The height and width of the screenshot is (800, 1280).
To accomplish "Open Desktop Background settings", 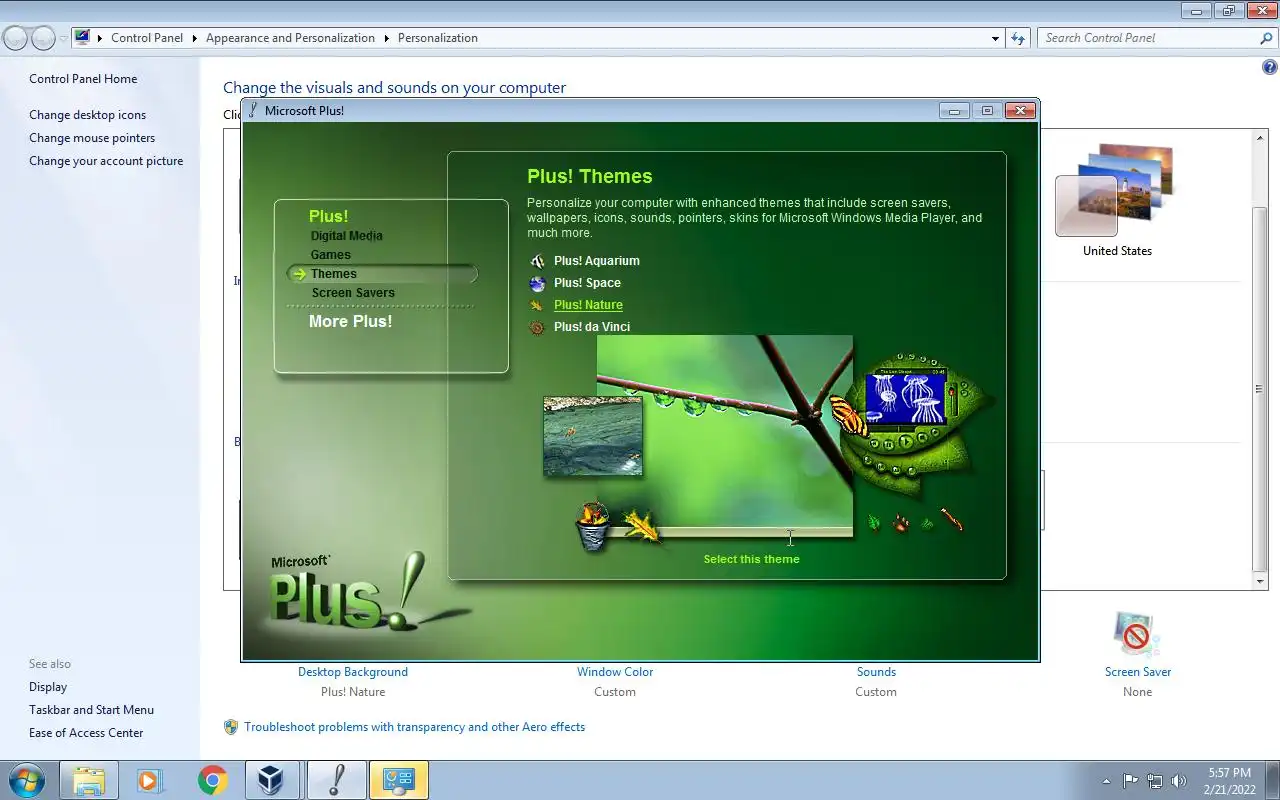I will tap(353, 672).
